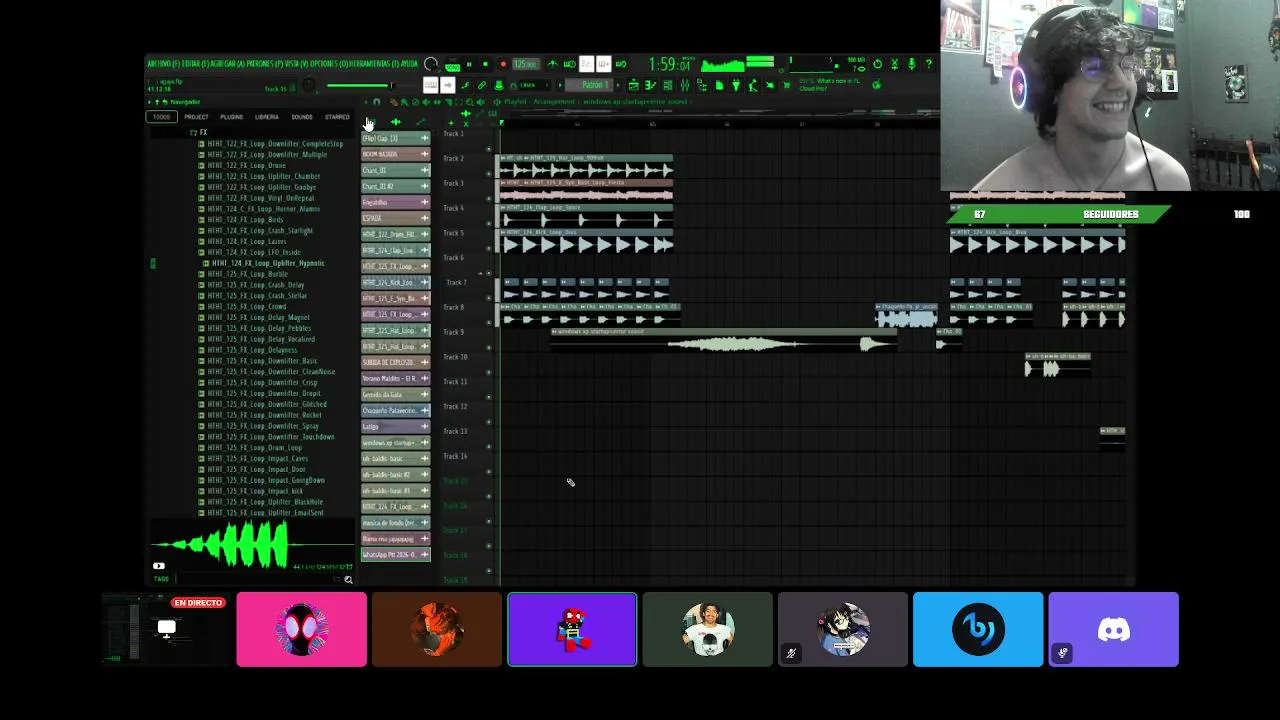The width and height of the screenshot is (1280, 720).
Task: Open the blue logo tile beside Discord
Action: tap(978, 629)
